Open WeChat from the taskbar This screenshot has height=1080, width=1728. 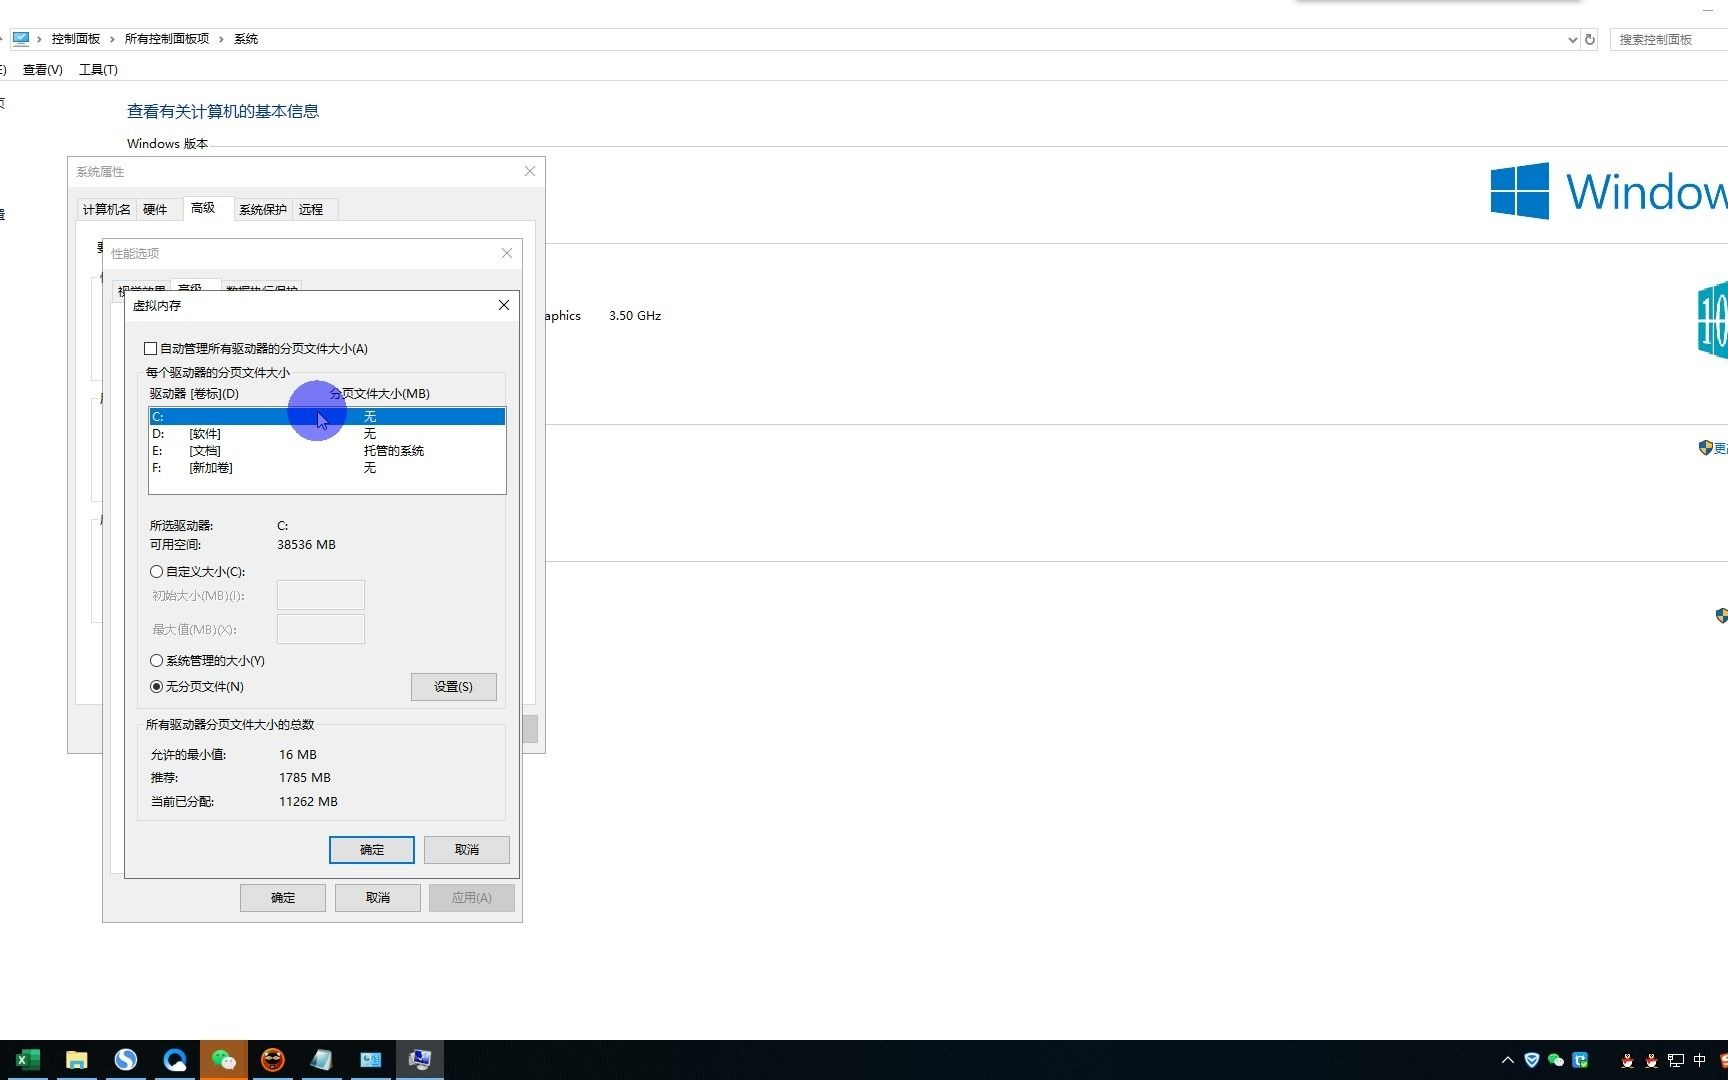coord(223,1060)
